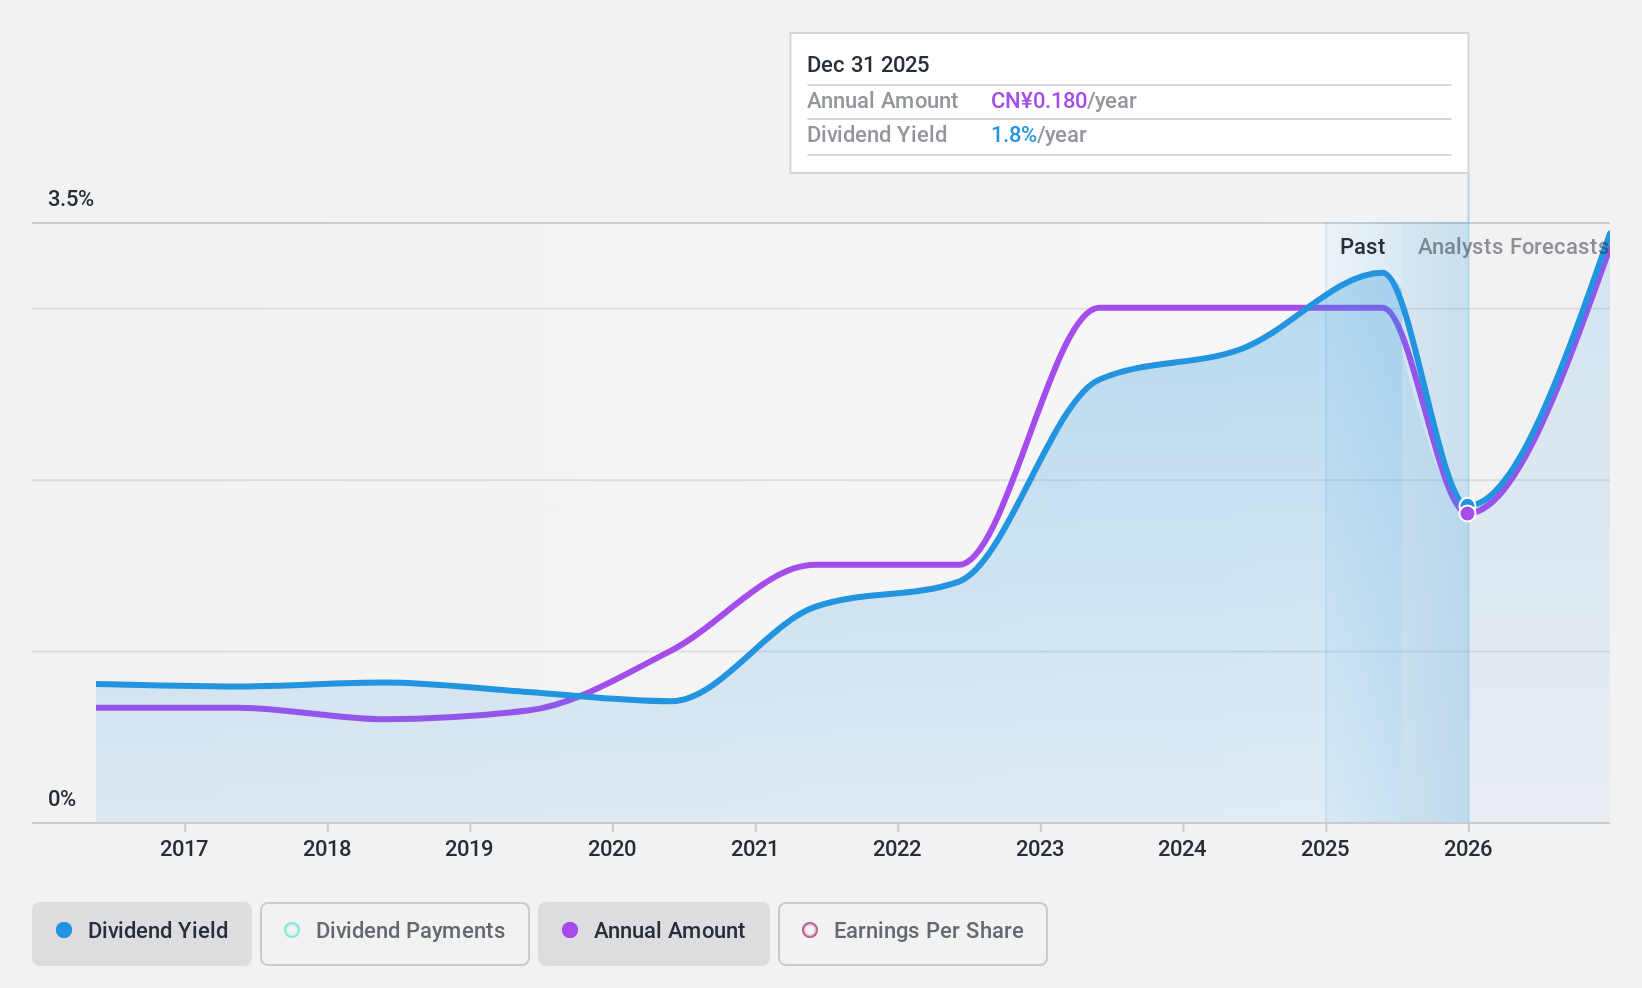Enable the Earnings Per Share series

point(912,934)
